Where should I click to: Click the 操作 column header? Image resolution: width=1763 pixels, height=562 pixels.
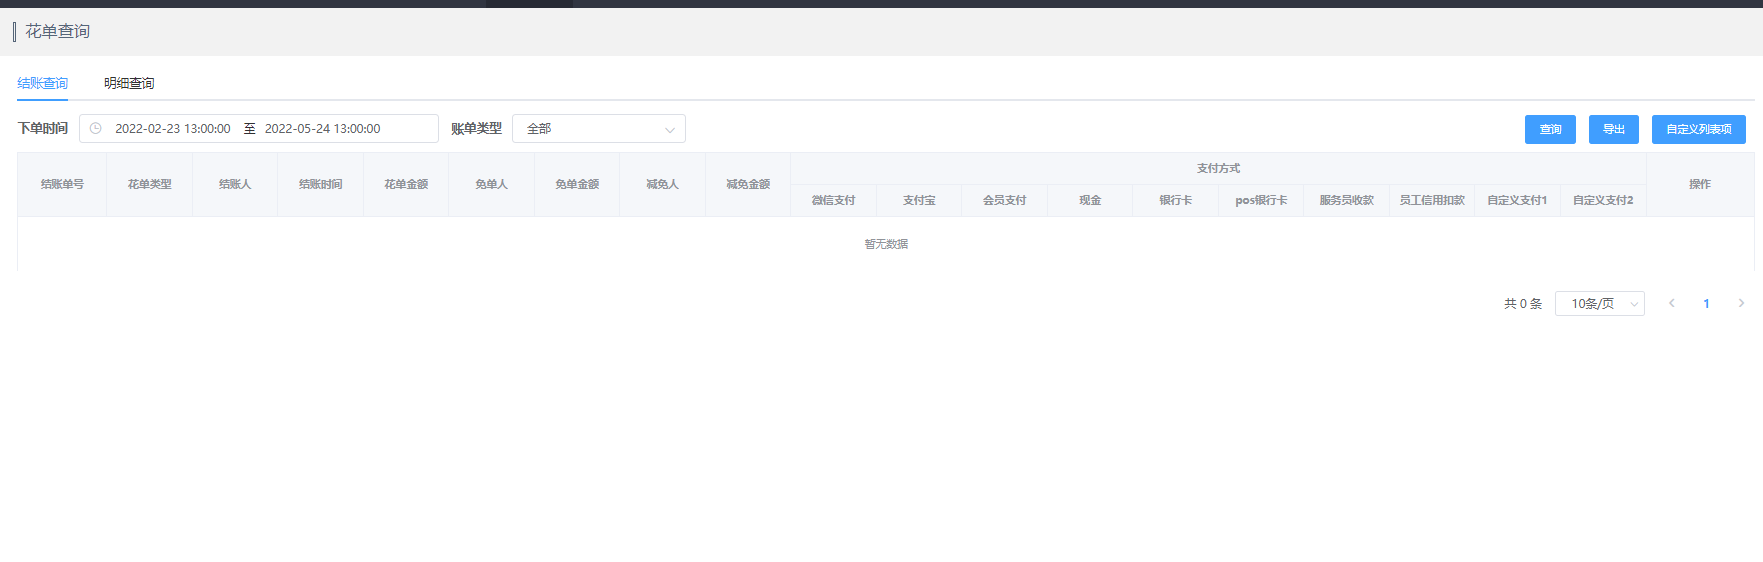1700,184
